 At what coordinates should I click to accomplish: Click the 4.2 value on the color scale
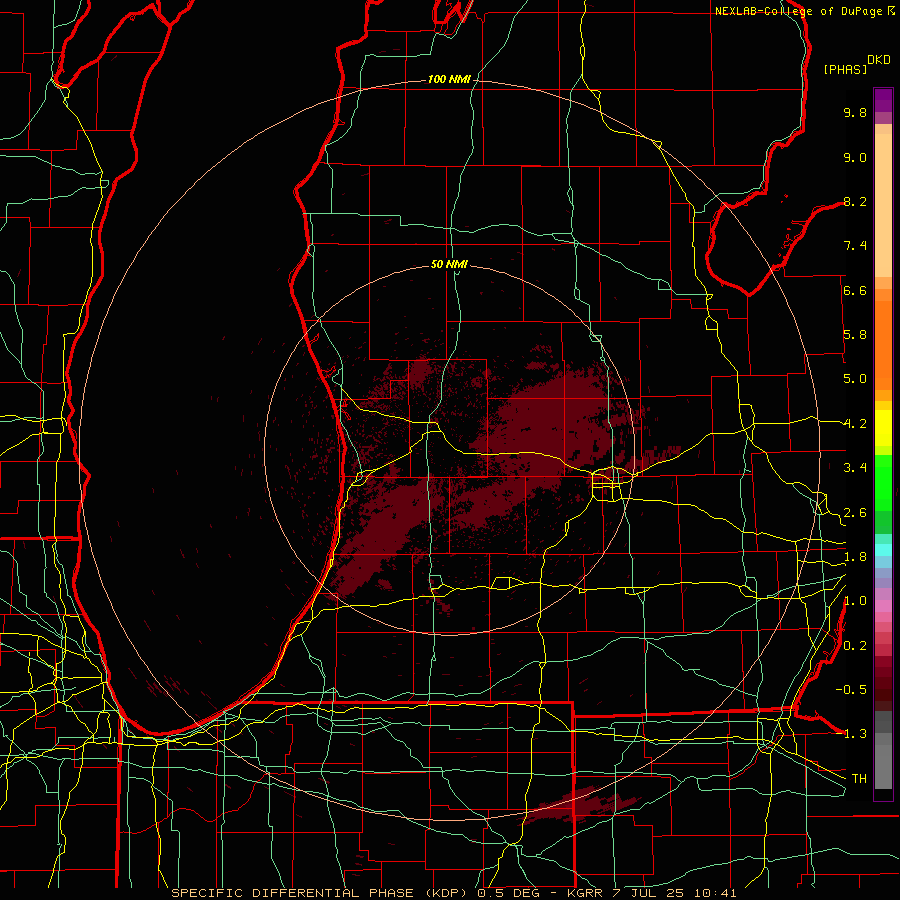click(x=855, y=424)
